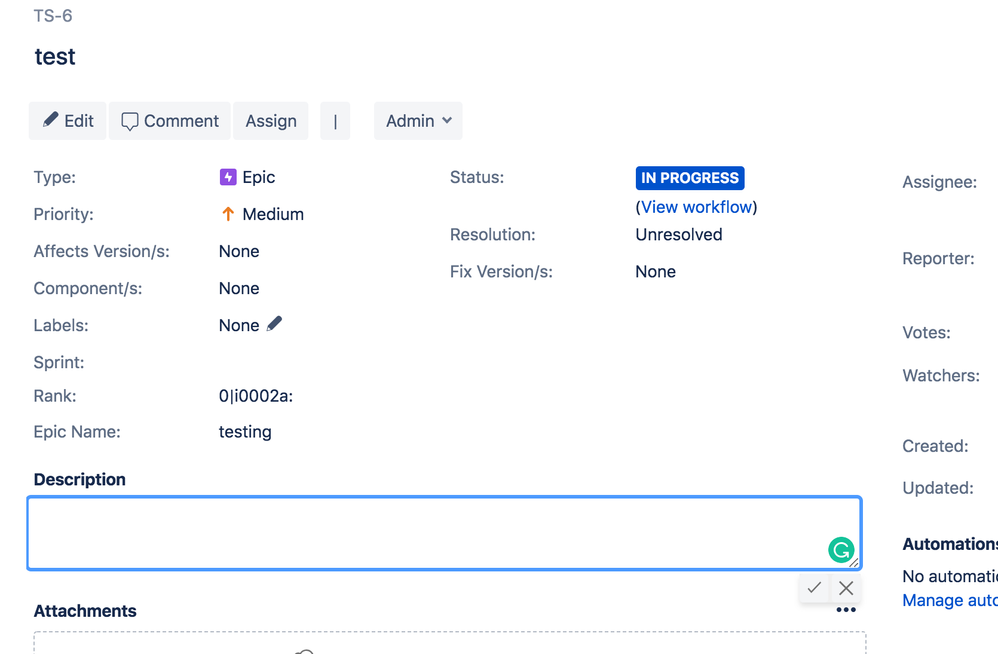Screen dimensions: 998x654
Task: Open the Admin dropdown menu
Action: point(417,120)
